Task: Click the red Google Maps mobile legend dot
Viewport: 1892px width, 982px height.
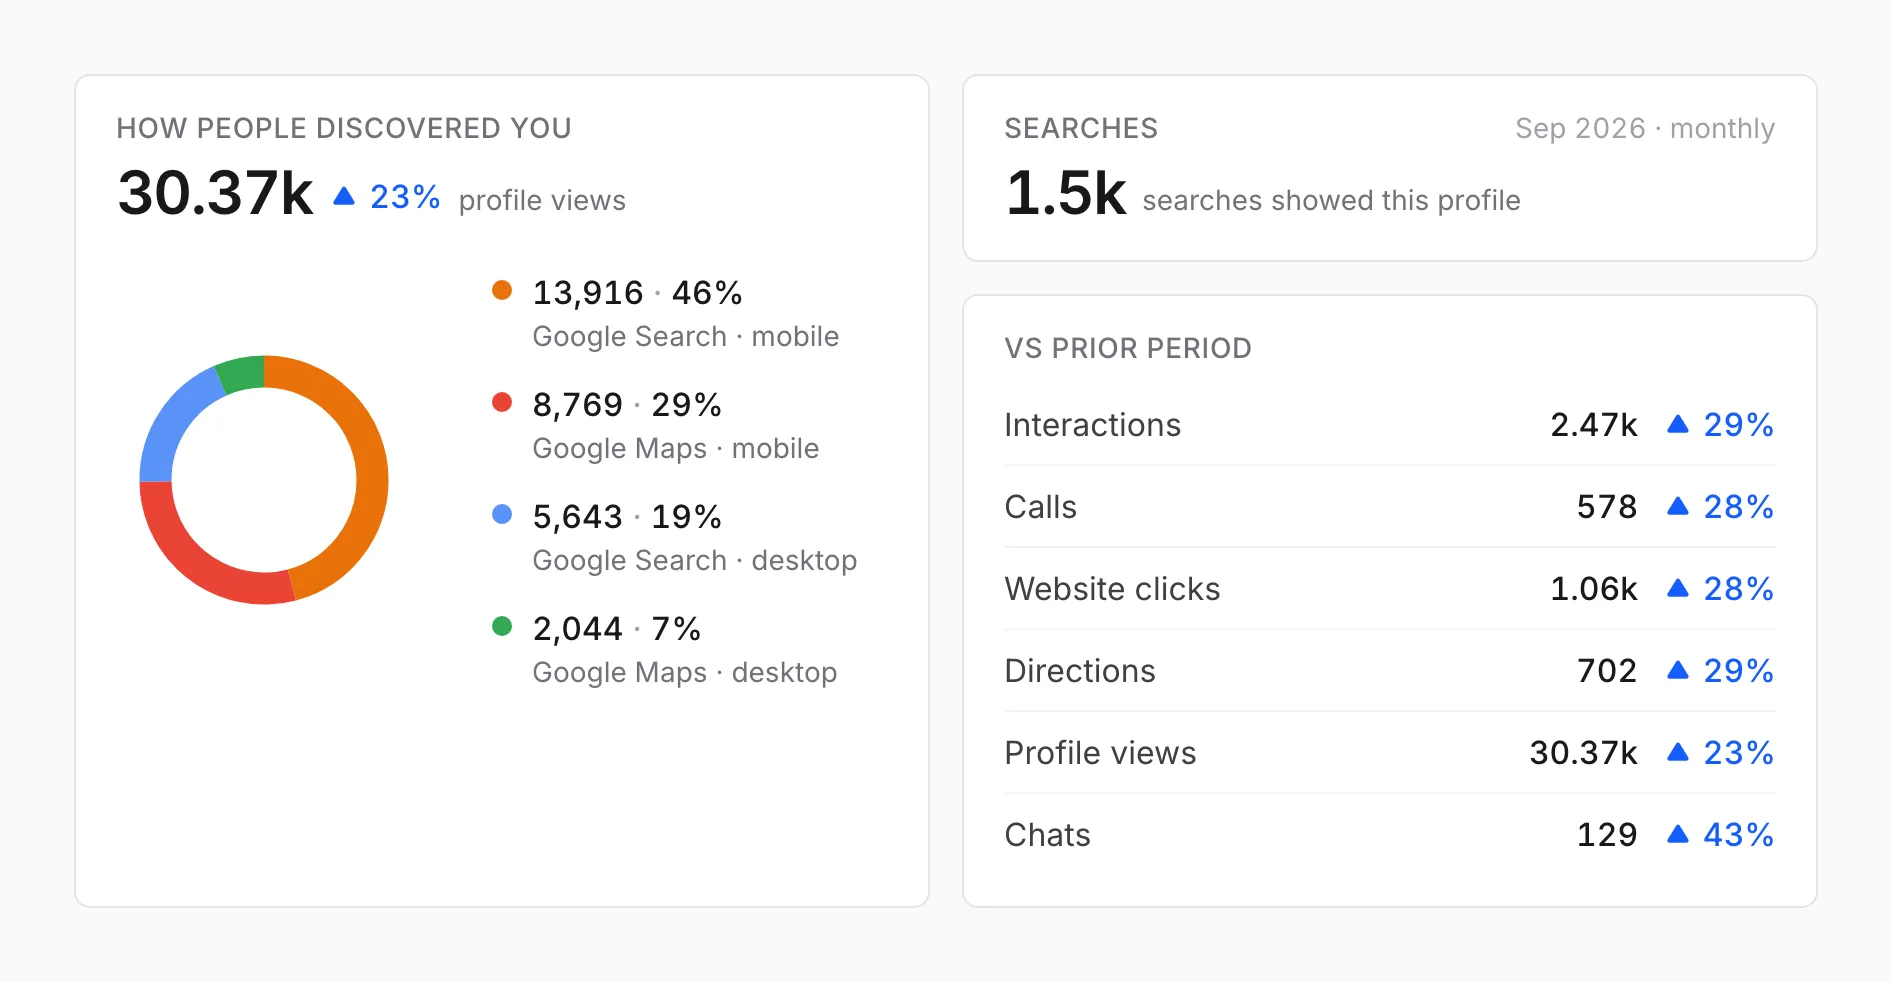Action: pyautogui.click(x=502, y=403)
